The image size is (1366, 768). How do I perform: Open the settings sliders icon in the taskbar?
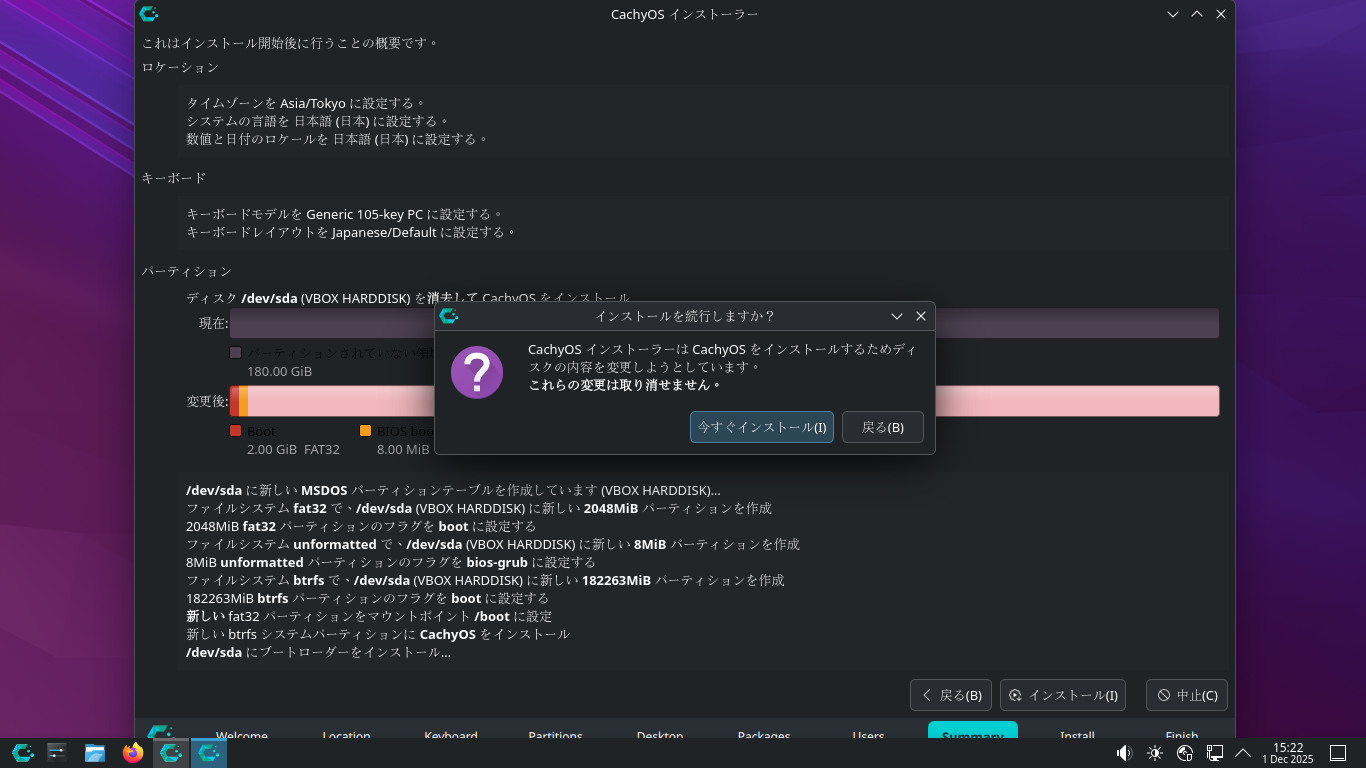57,753
